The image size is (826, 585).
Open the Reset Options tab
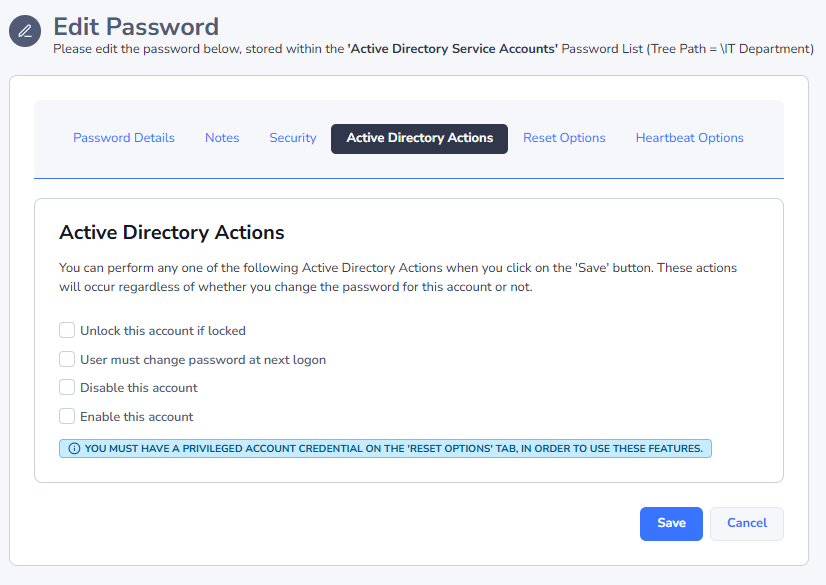564,138
